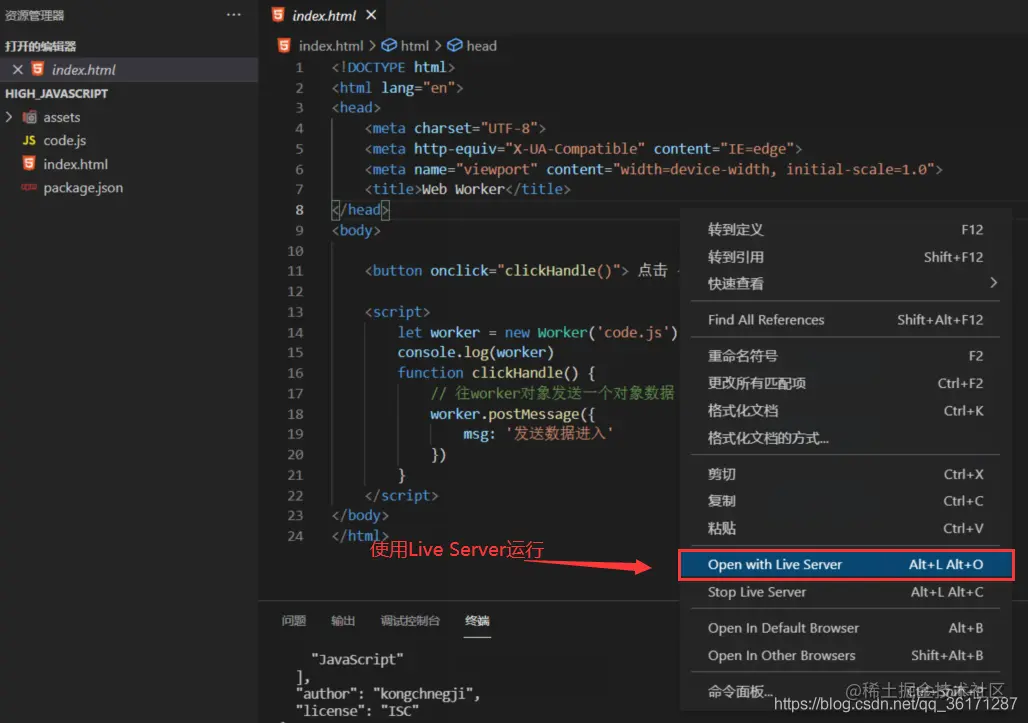This screenshot has width=1028, height=723.
Task: Open the explorer more actions ellipsis
Action: click(x=233, y=14)
